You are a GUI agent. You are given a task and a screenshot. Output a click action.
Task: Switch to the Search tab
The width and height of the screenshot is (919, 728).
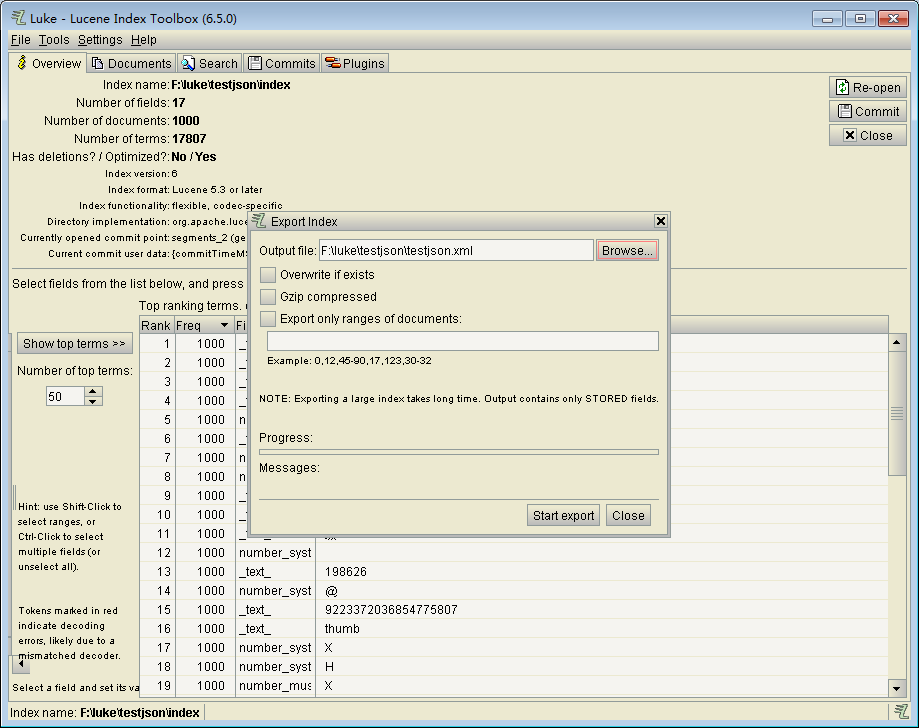(209, 63)
